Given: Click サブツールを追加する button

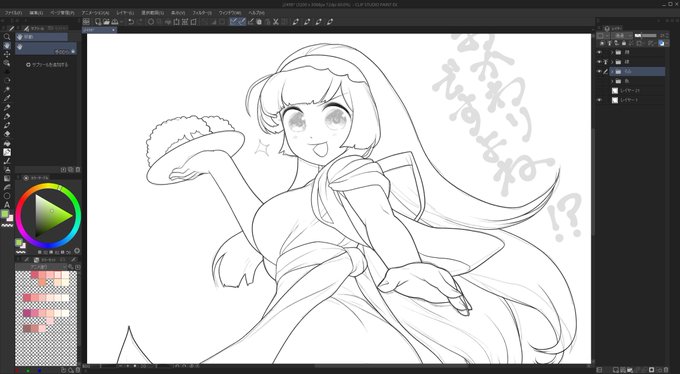Looking at the screenshot, I should 47,65.
